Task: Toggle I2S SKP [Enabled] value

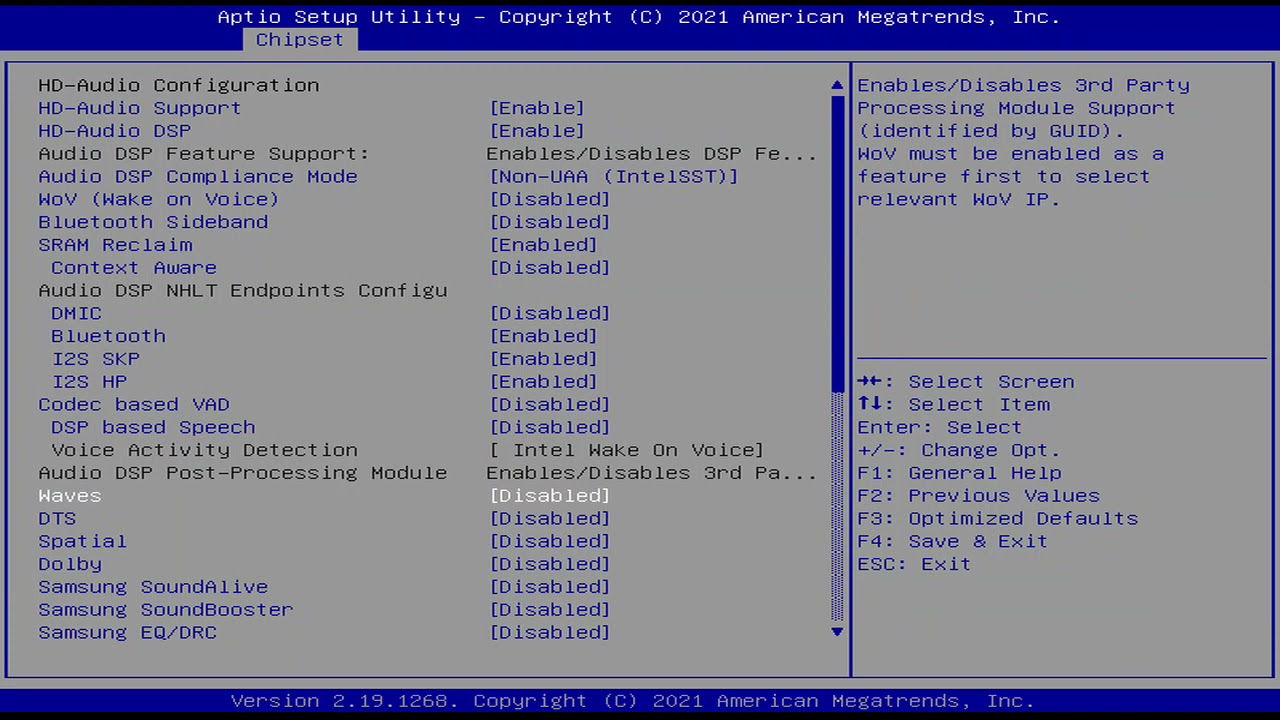Action: pyautogui.click(x=543, y=359)
